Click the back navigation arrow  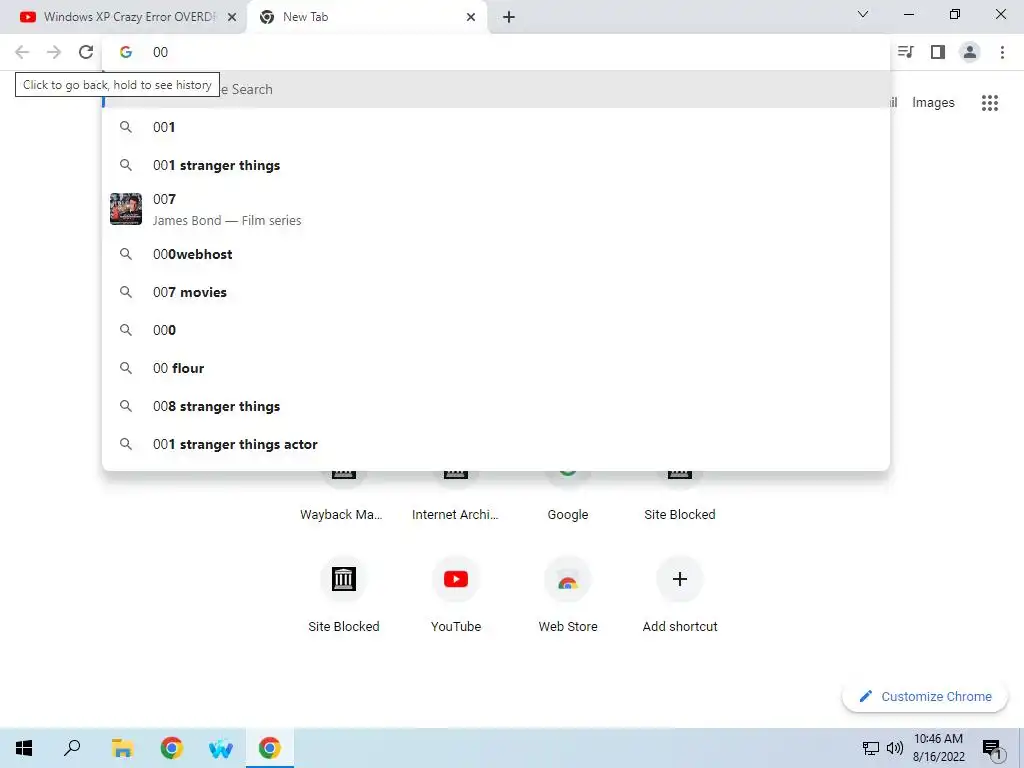click(x=22, y=52)
